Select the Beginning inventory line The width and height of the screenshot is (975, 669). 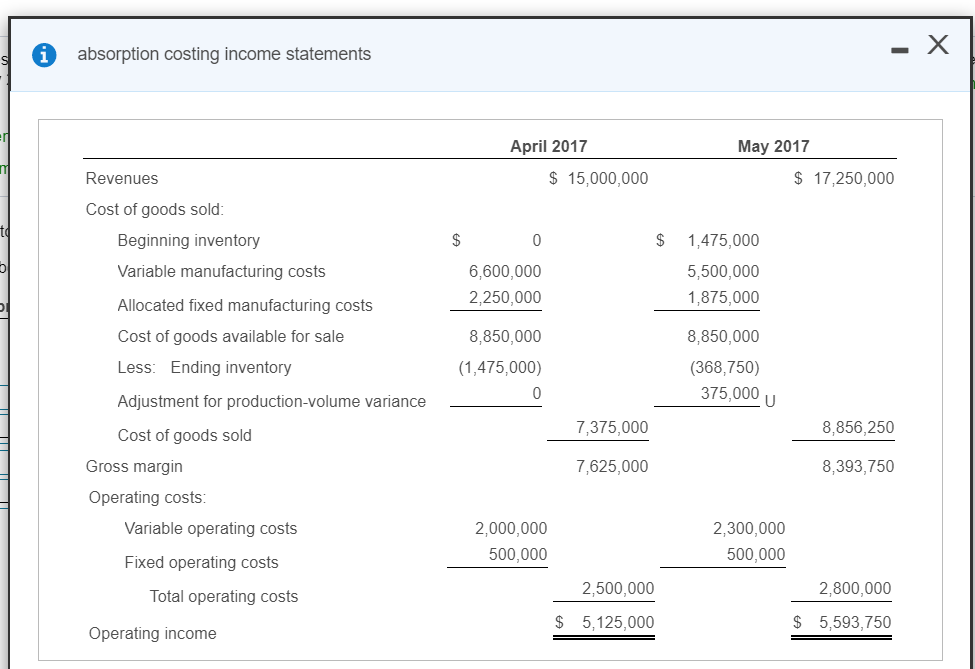(188, 240)
